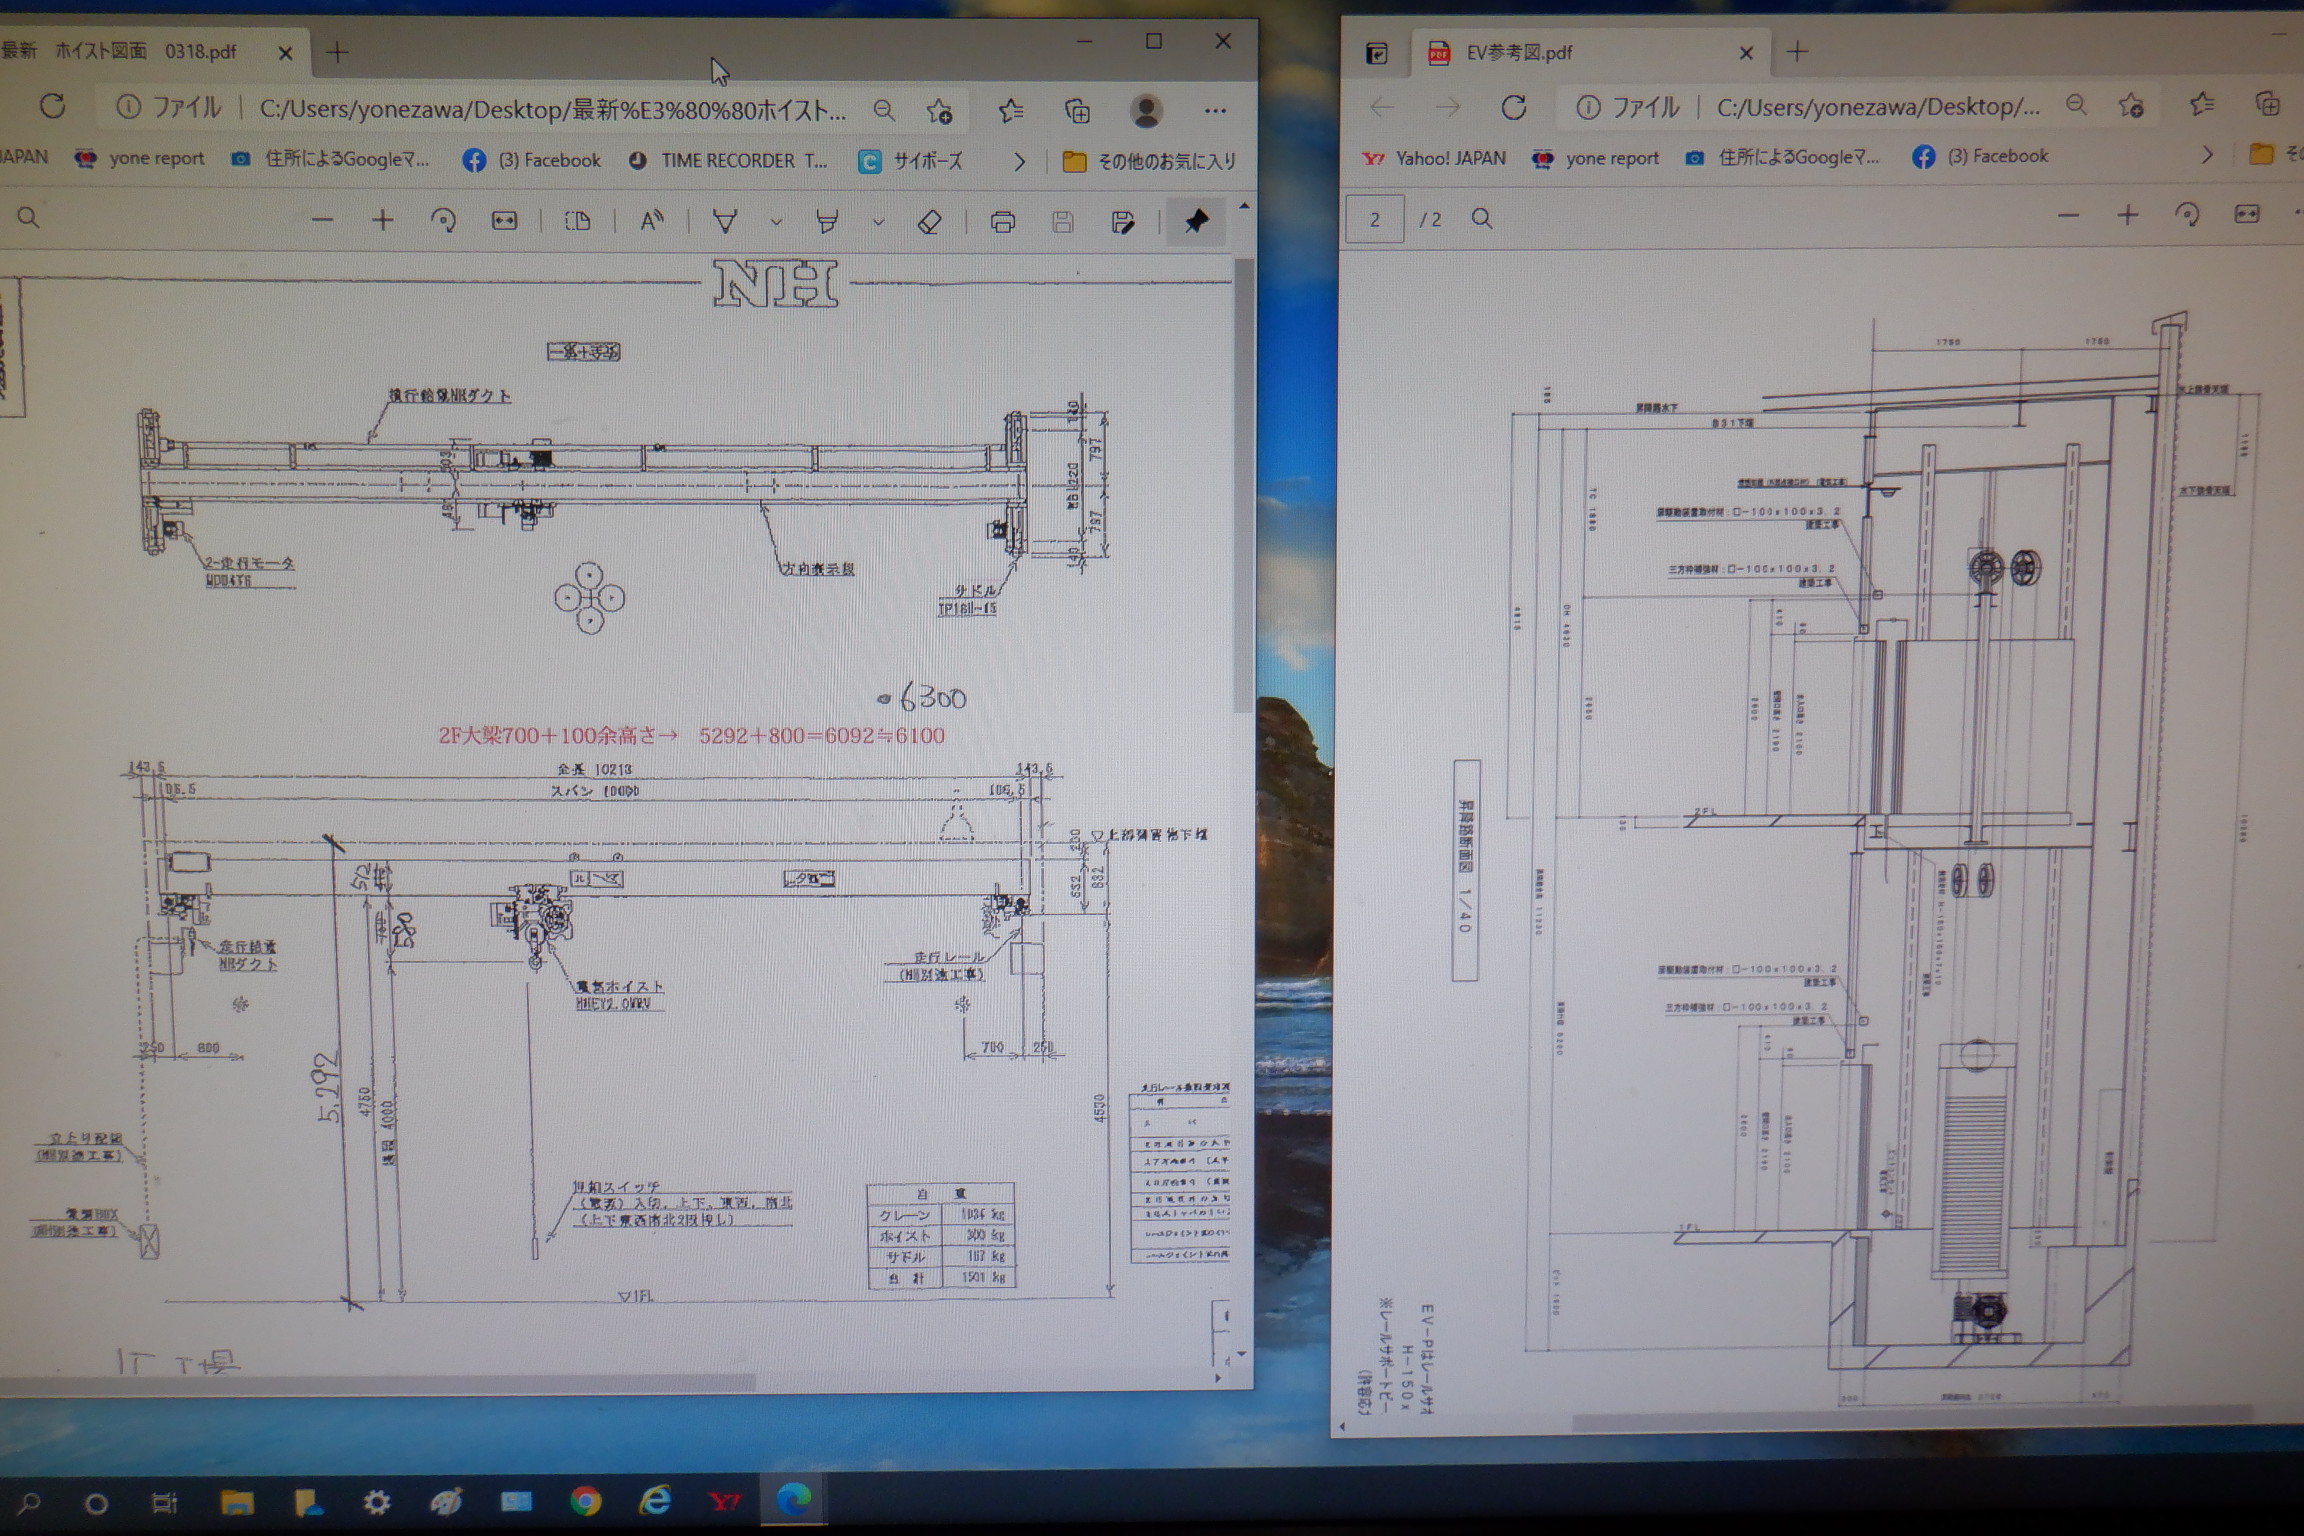Open TIME RECORDER bookmark
The height and width of the screenshot is (1536, 2304).
coord(728,161)
